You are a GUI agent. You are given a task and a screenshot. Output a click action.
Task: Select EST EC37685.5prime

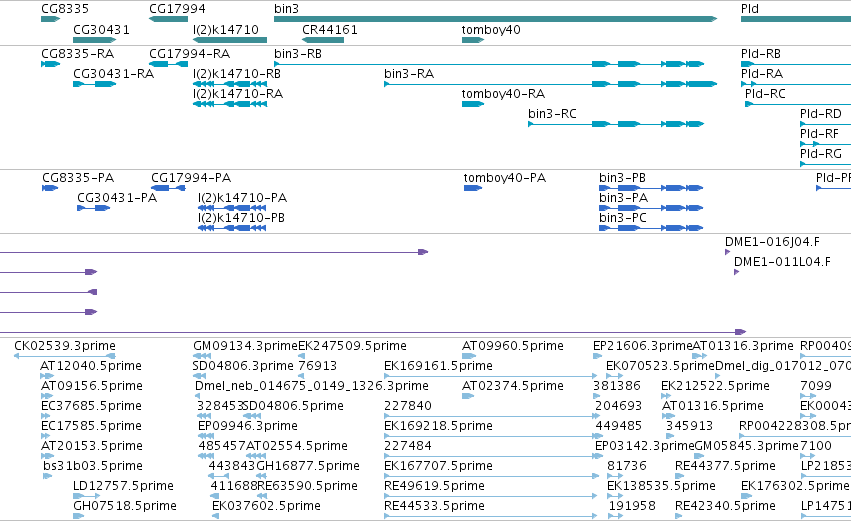(x=91, y=406)
